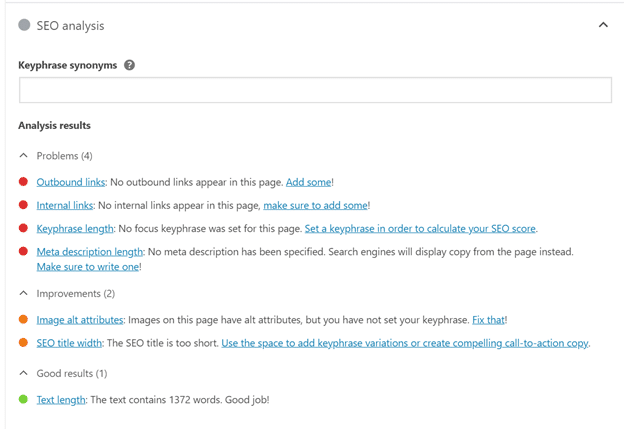Click the gray SEO analysis score indicator
The height and width of the screenshot is (429, 624).
click(x=24, y=25)
